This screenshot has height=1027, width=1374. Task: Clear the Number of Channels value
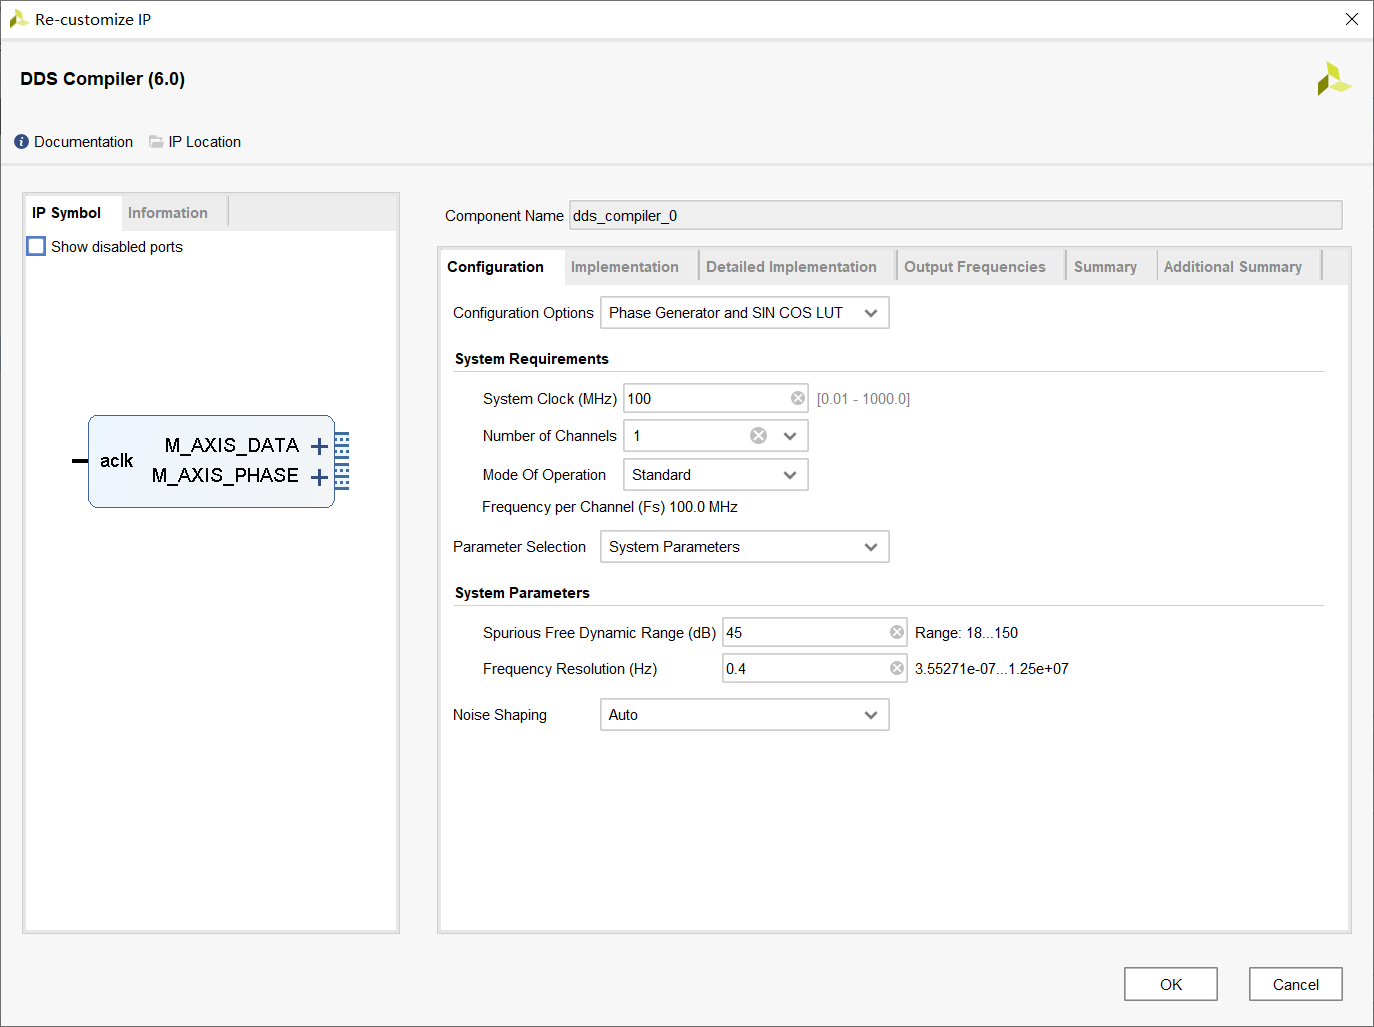click(758, 436)
